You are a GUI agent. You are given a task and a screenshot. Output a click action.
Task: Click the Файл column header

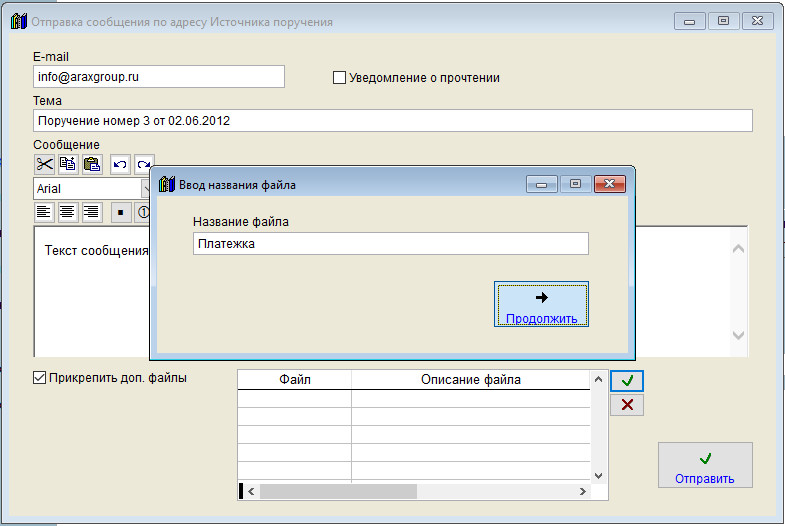pos(295,379)
